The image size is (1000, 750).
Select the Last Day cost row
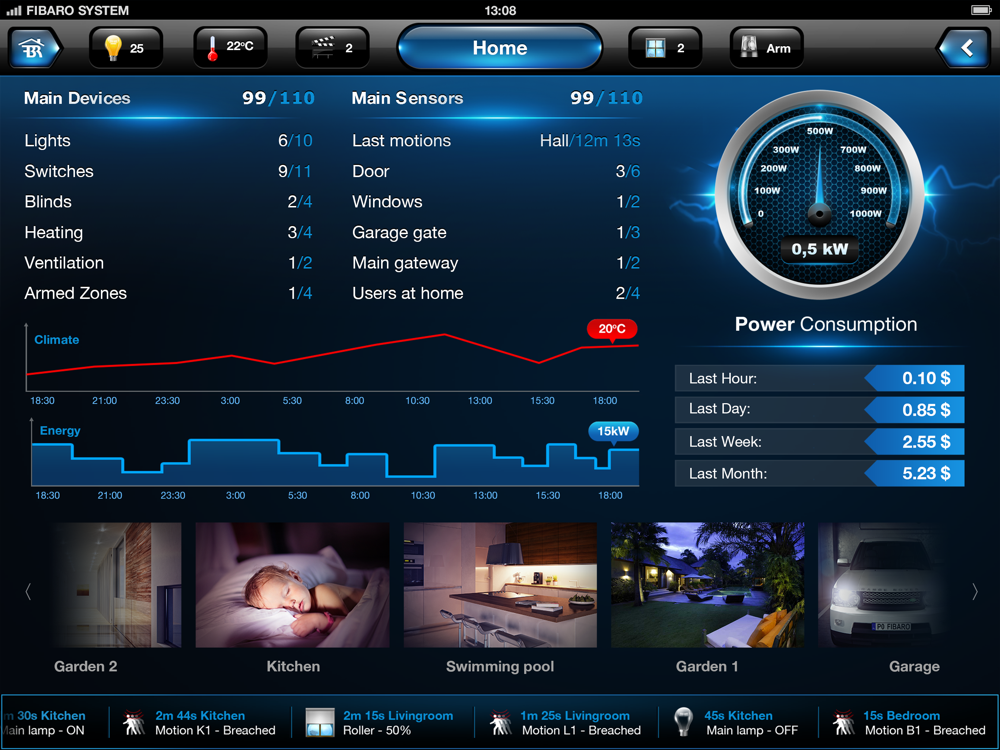coord(820,409)
